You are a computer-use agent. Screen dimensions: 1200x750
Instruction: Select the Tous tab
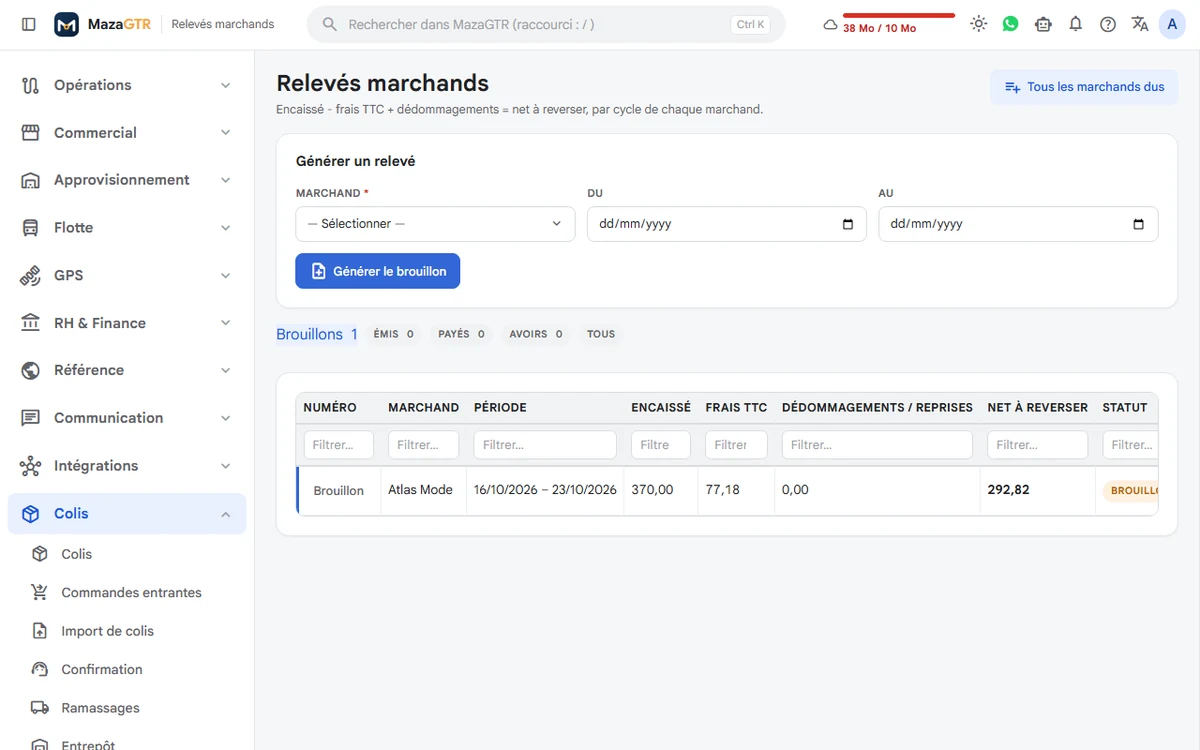[601, 334]
